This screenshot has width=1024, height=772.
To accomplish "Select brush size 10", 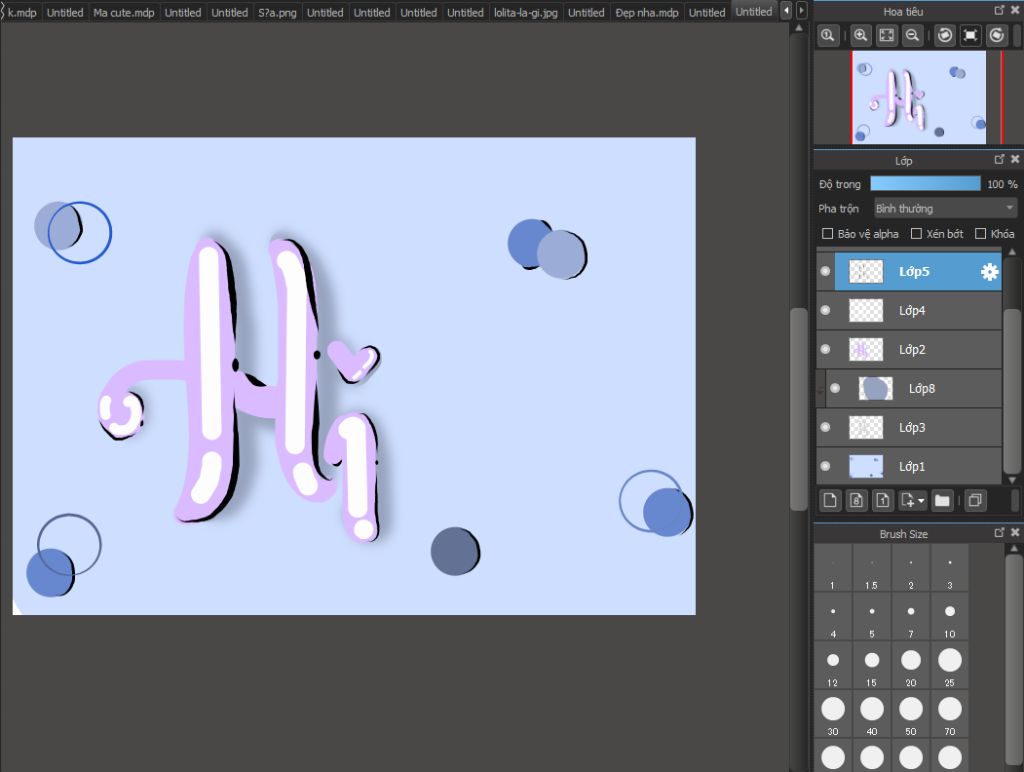I will [x=950, y=617].
